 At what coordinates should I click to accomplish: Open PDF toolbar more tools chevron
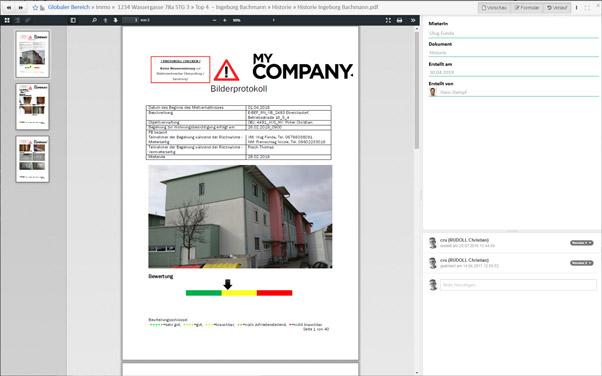point(413,20)
